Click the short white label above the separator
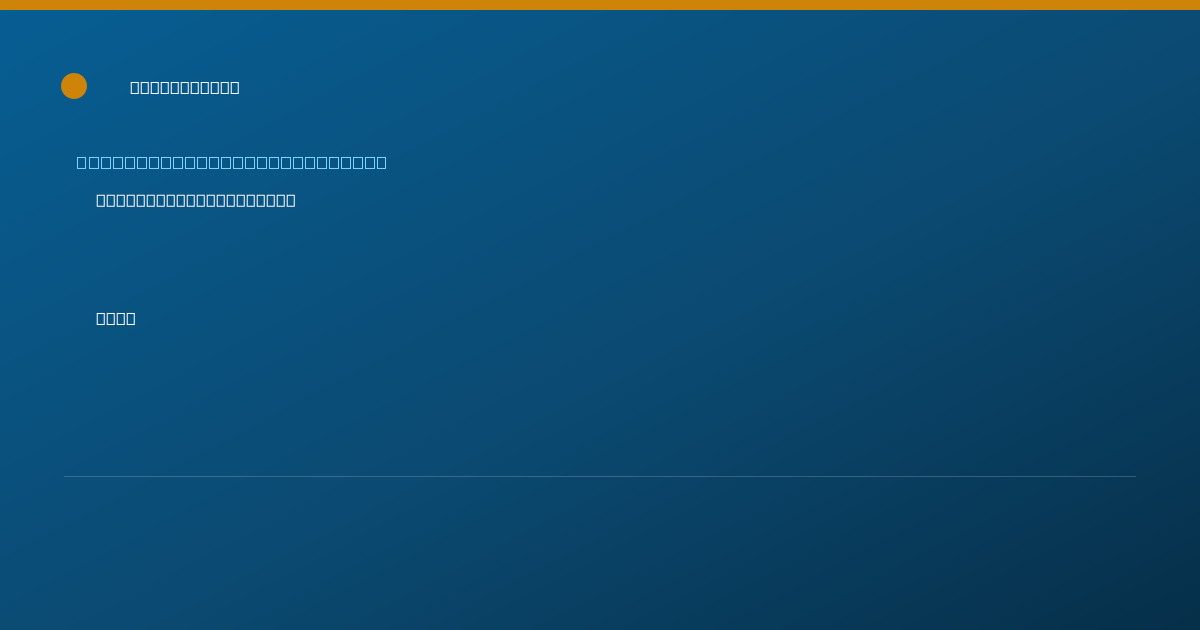Image resolution: width=1200 pixels, height=630 pixels. point(116,318)
